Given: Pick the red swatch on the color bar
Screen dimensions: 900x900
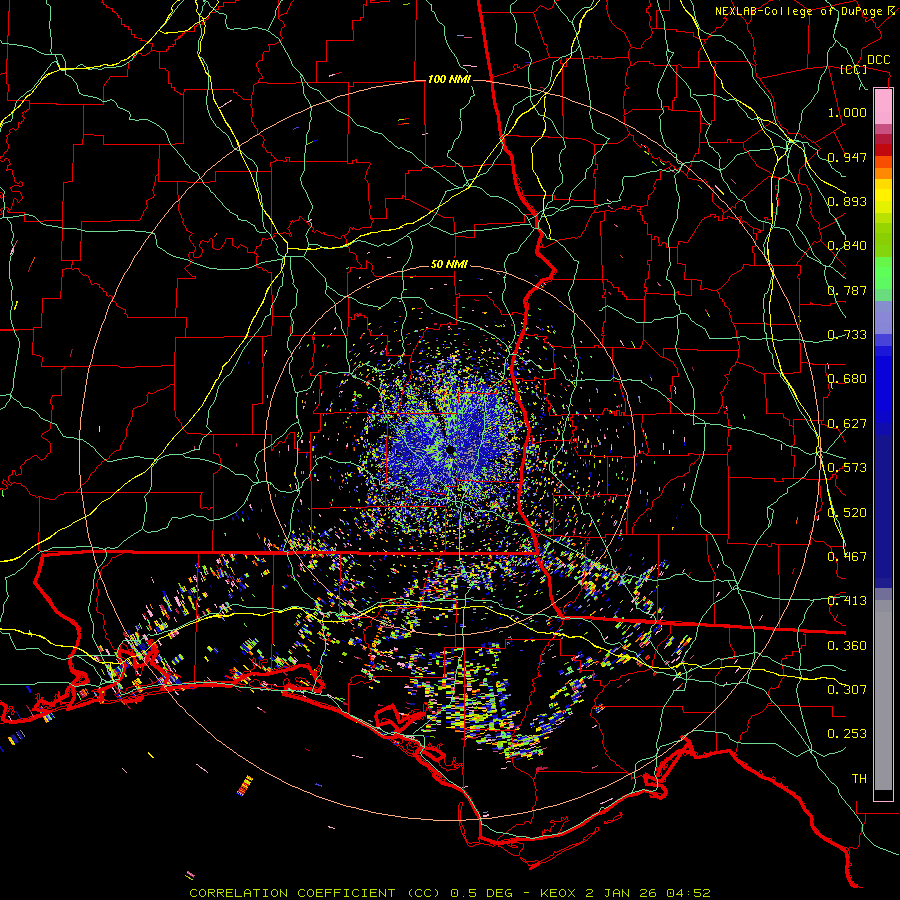Looking at the screenshot, I should [x=883, y=150].
